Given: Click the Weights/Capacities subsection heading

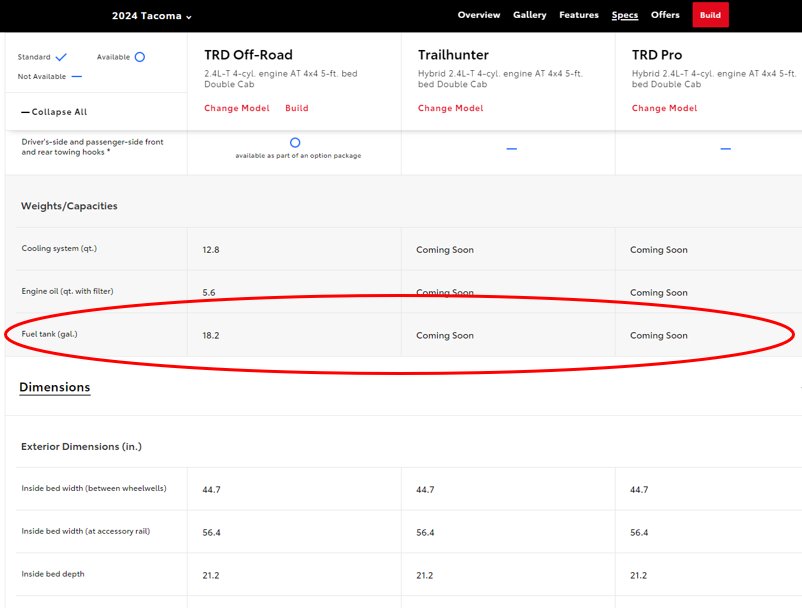Looking at the screenshot, I should click(69, 206).
